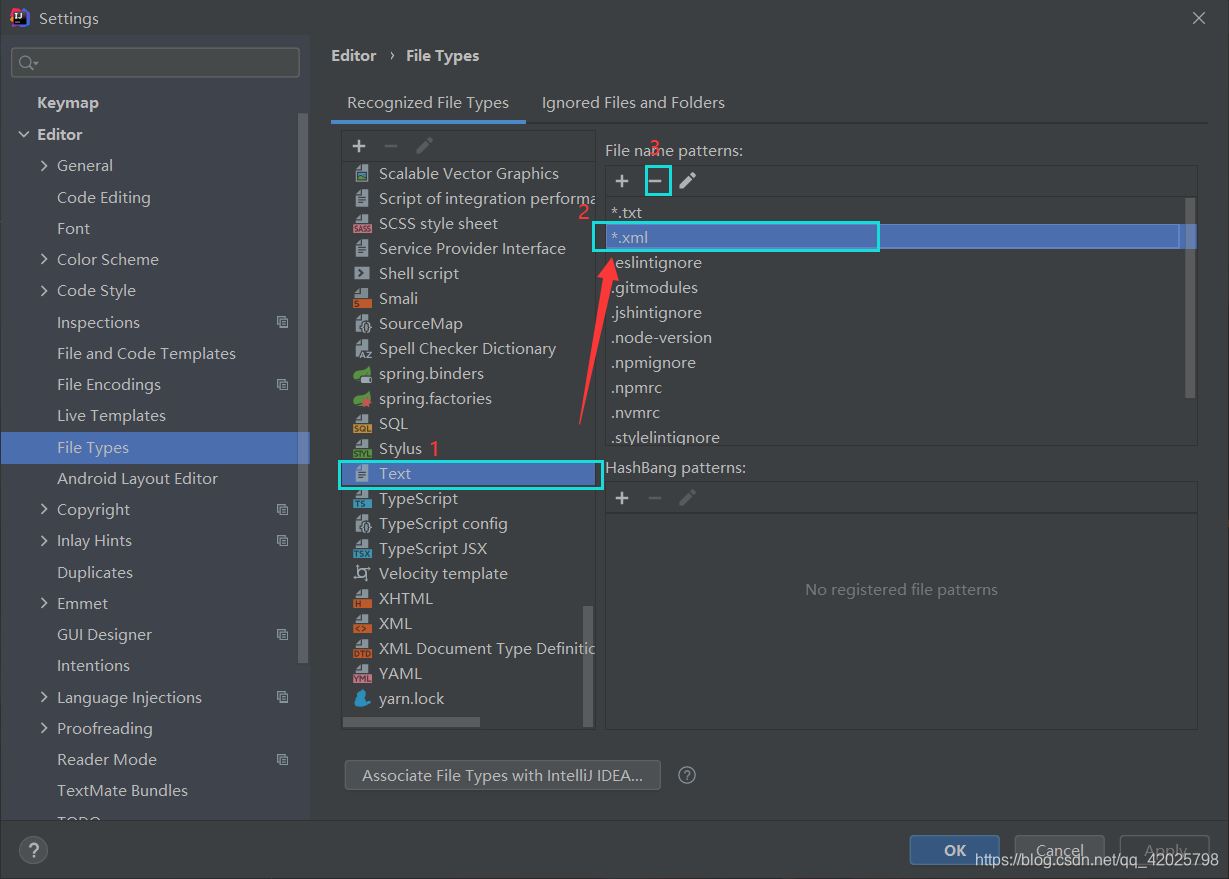Open Settings dialog help button

pos(34,851)
